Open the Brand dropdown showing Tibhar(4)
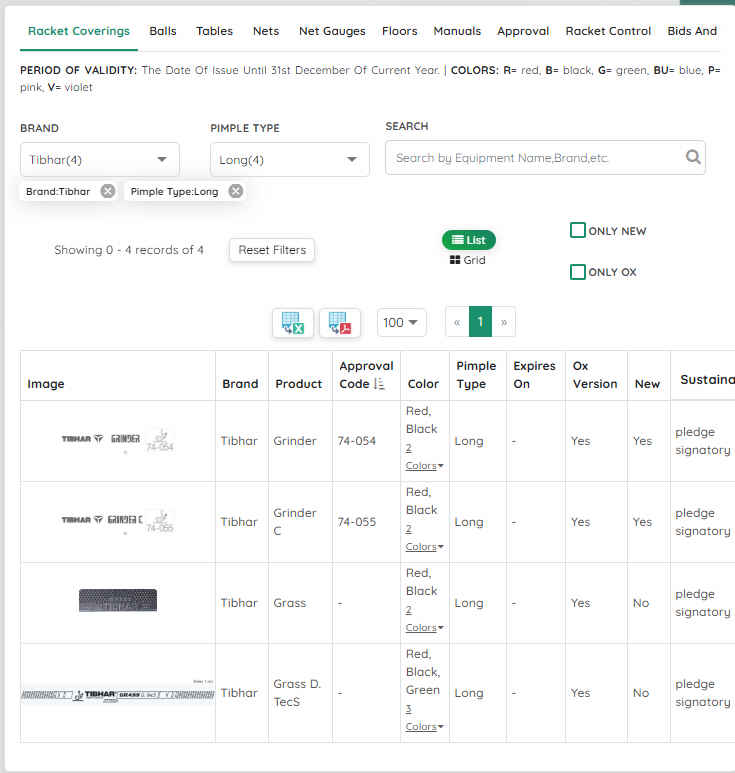 click(x=100, y=160)
